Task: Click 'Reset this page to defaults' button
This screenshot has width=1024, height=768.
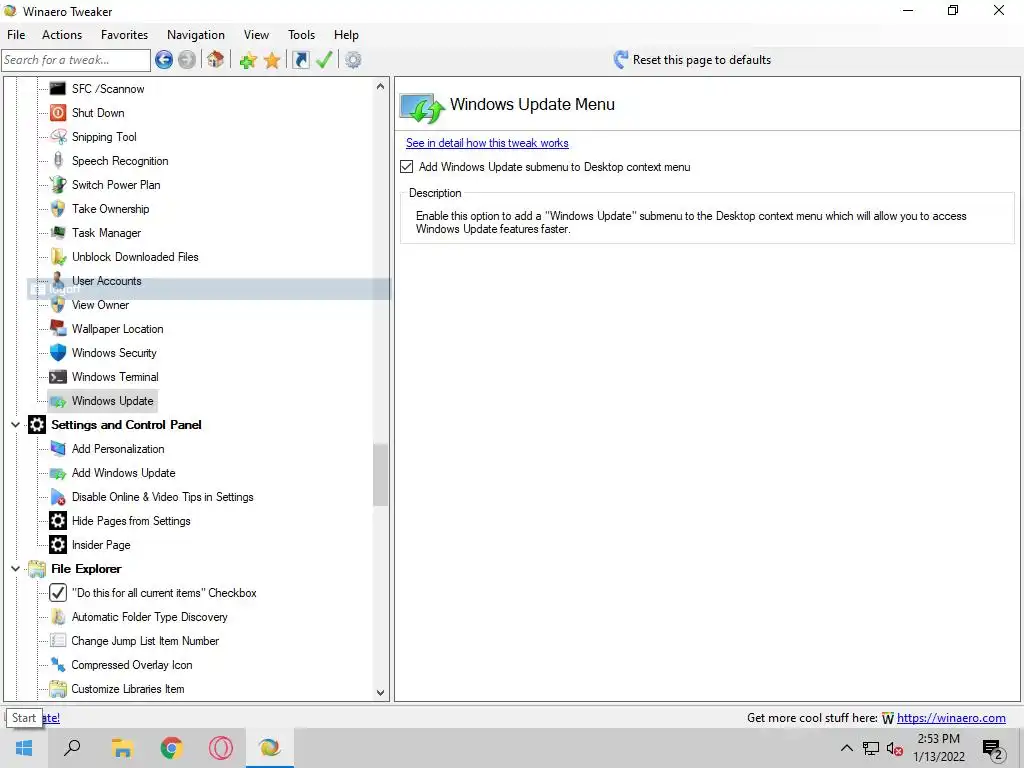Action: [692, 60]
